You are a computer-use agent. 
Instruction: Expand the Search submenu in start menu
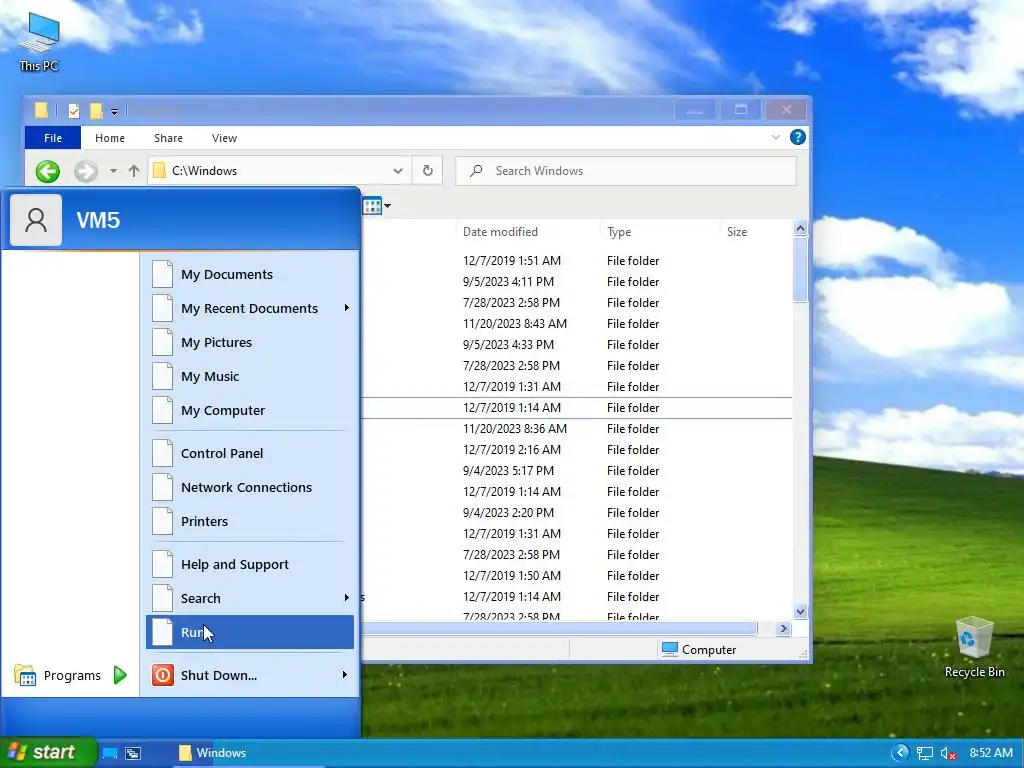click(x=346, y=598)
